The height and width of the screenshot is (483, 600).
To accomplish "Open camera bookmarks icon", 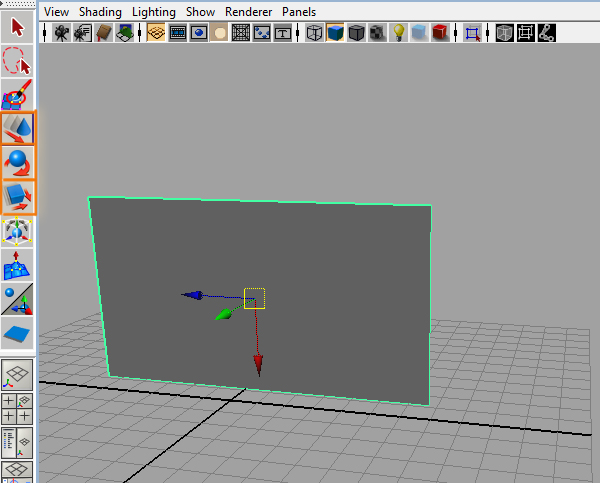I will point(103,33).
